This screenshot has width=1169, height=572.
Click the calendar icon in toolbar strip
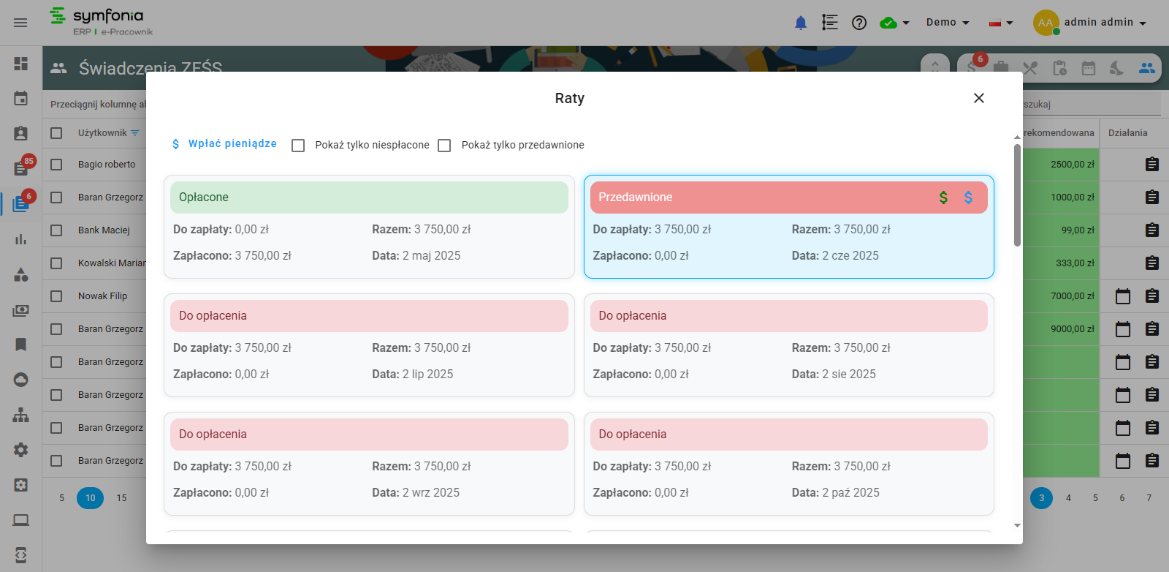point(1088,69)
